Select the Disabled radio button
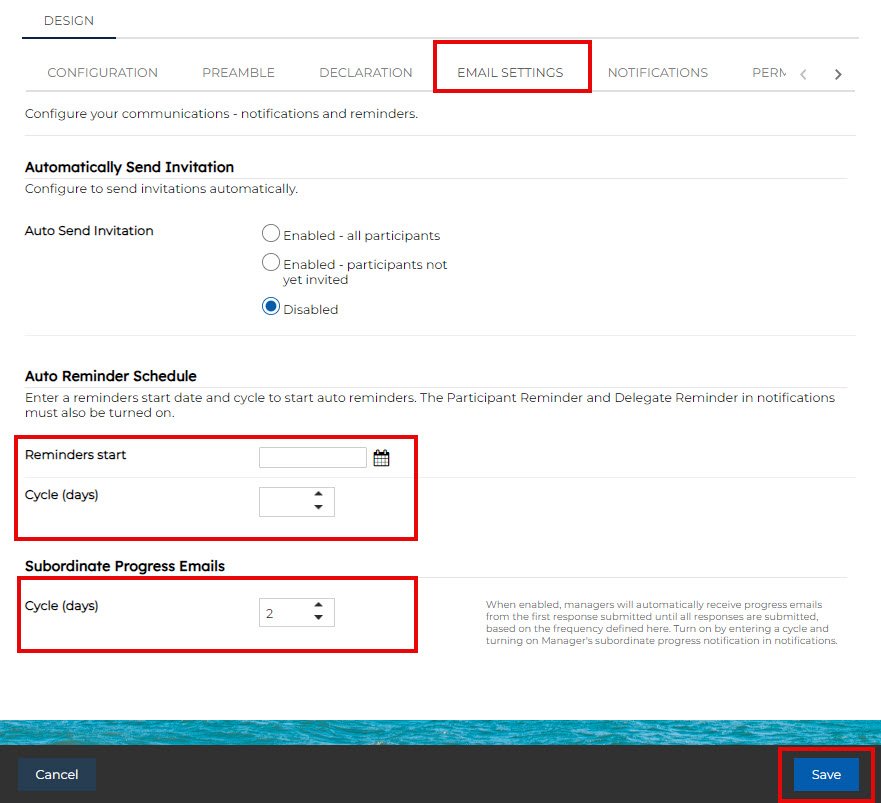Image resolution: width=881 pixels, height=803 pixels. click(x=270, y=308)
